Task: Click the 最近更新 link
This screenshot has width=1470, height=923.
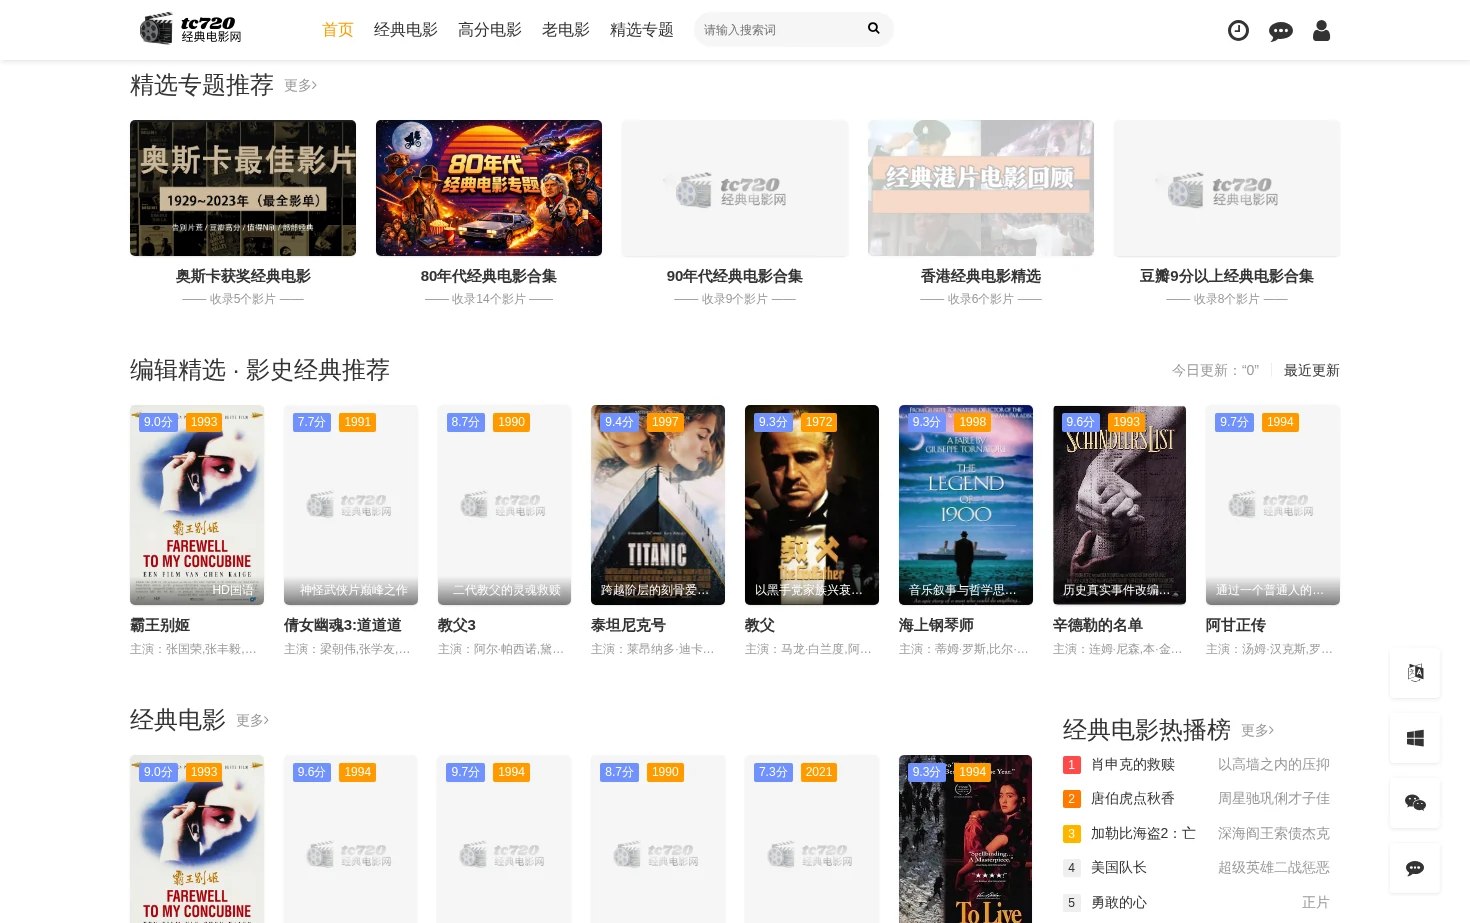Action: [x=1312, y=370]
